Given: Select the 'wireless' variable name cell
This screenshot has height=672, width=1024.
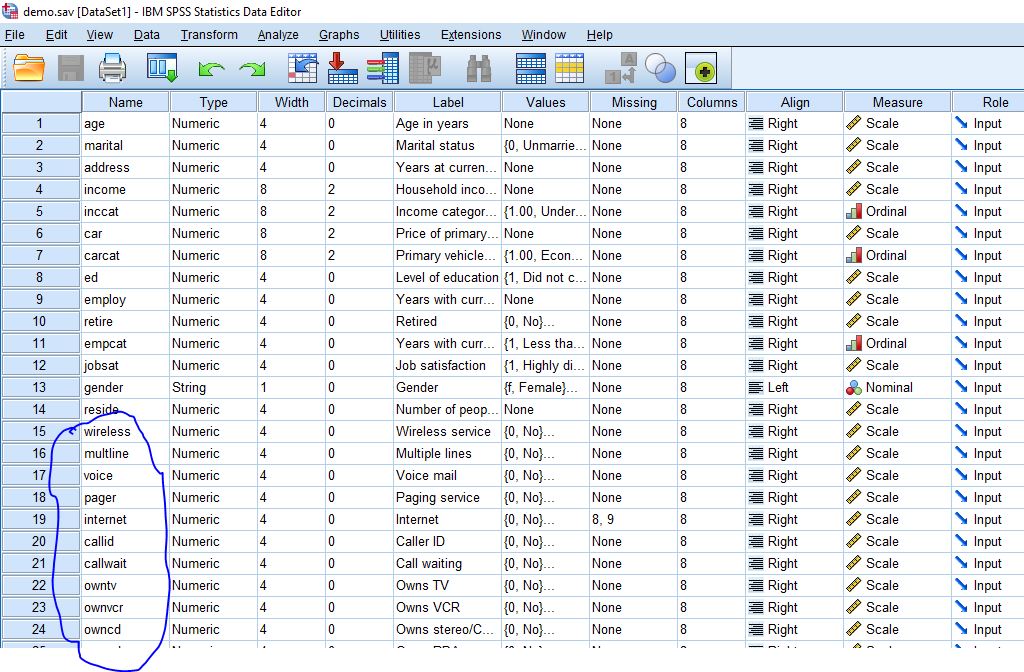Looking at the screenshot, I should pyautogui.click(x=125, y=431).
